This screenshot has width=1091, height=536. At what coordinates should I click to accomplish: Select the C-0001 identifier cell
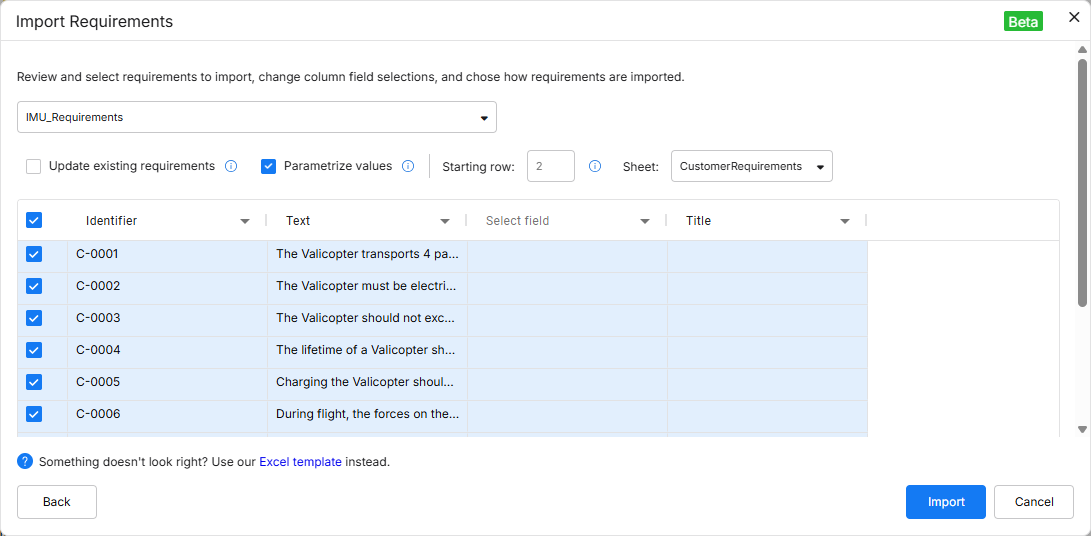point(168,254)
